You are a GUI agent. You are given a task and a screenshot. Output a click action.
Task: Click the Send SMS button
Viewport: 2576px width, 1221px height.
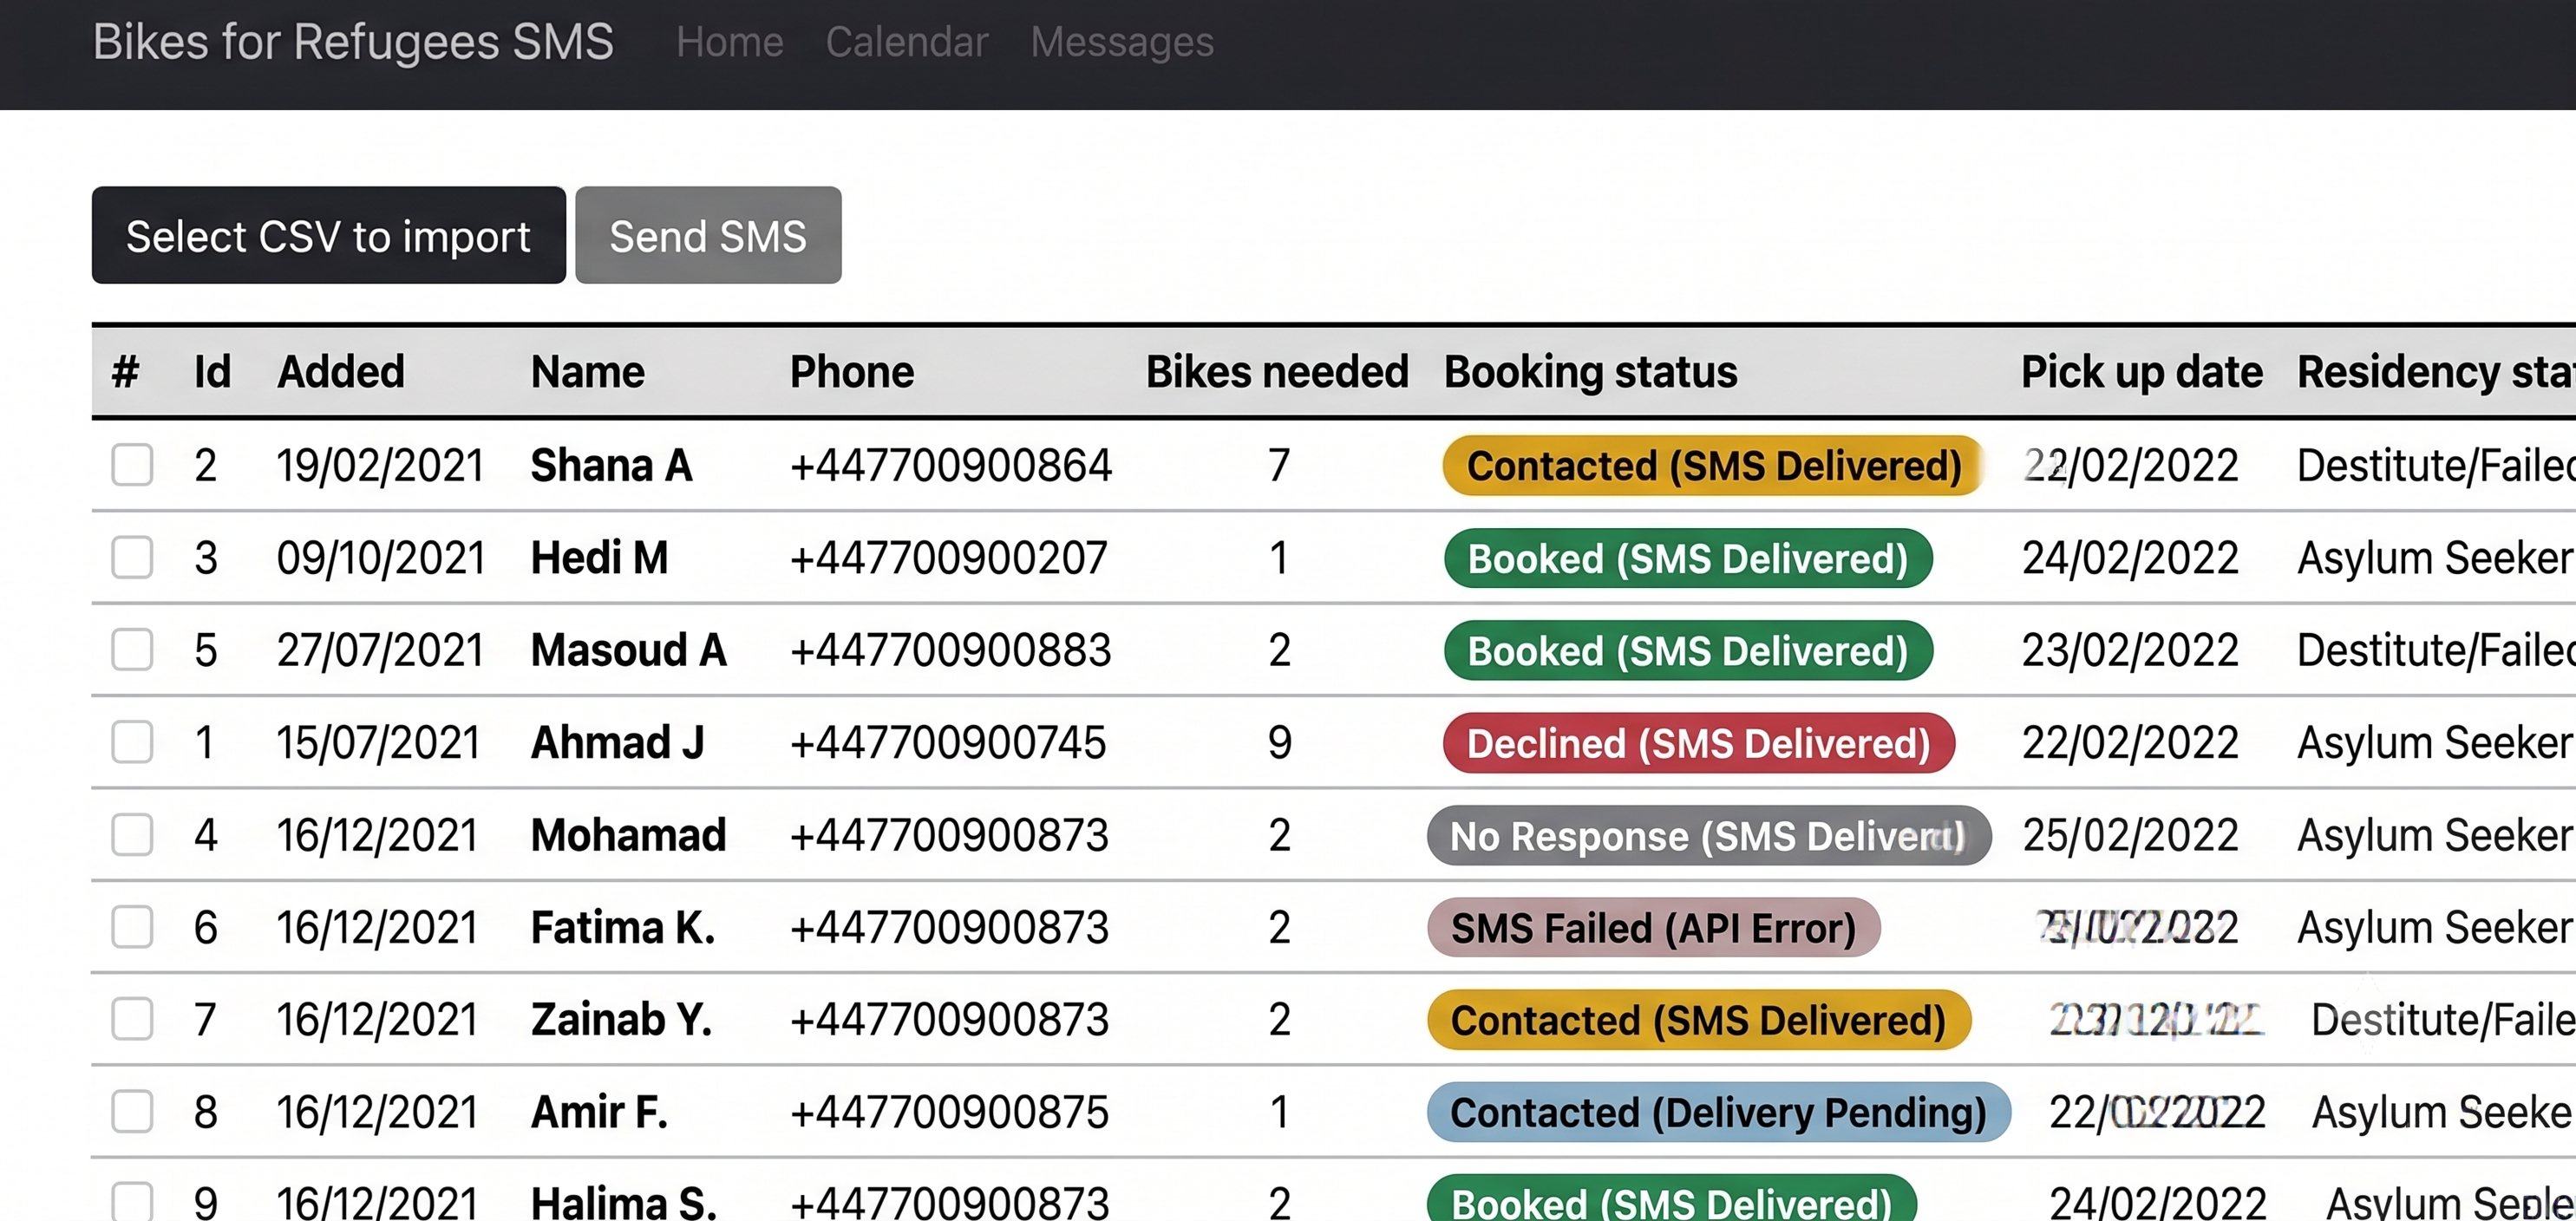point(708,235)
